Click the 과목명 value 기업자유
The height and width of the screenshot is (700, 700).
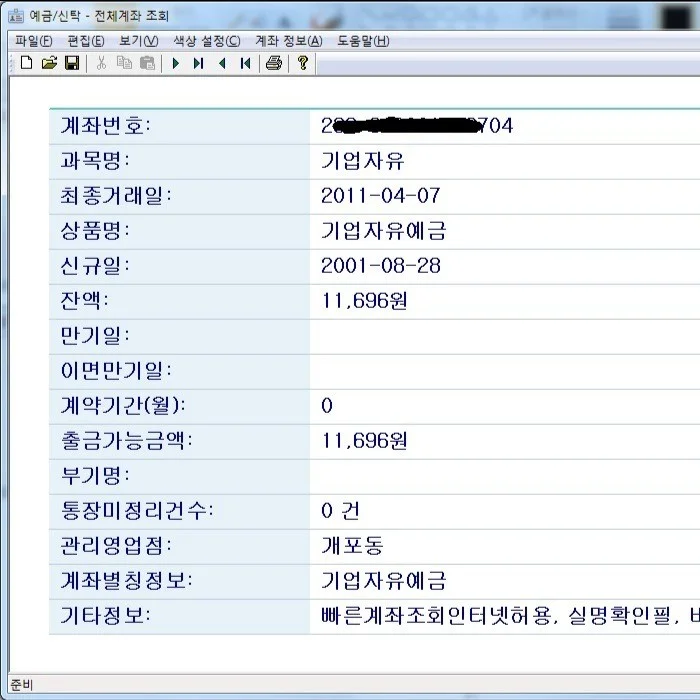coord(362,161)
